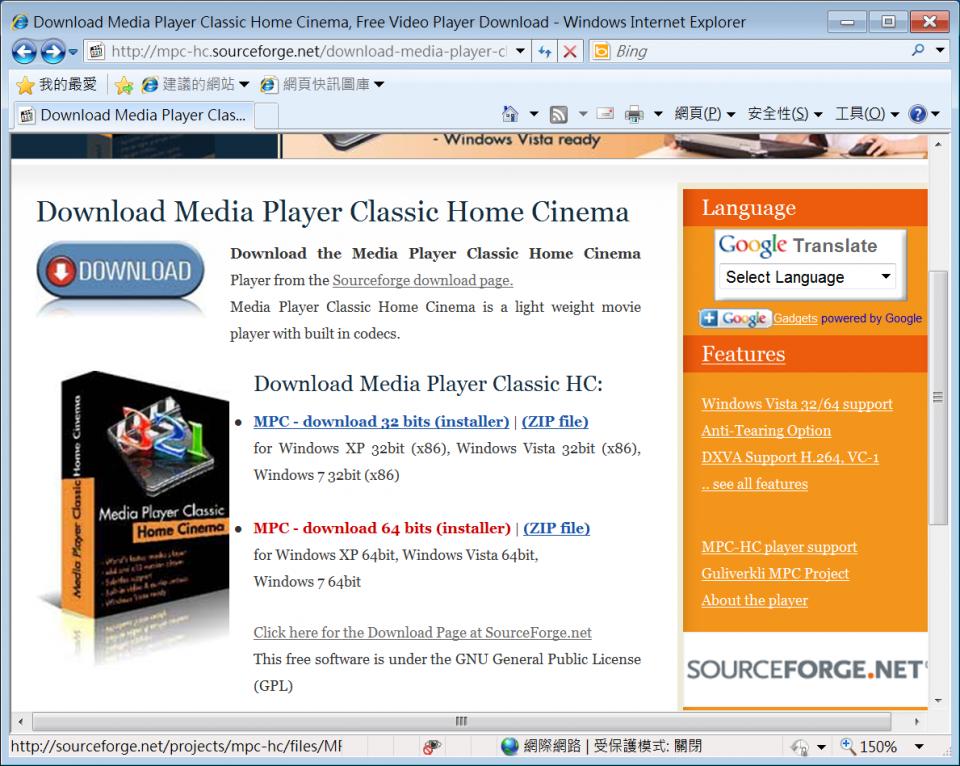Click the Print icon
The width and height of the screenshot is (960, 766).
(x=634, y=115)
